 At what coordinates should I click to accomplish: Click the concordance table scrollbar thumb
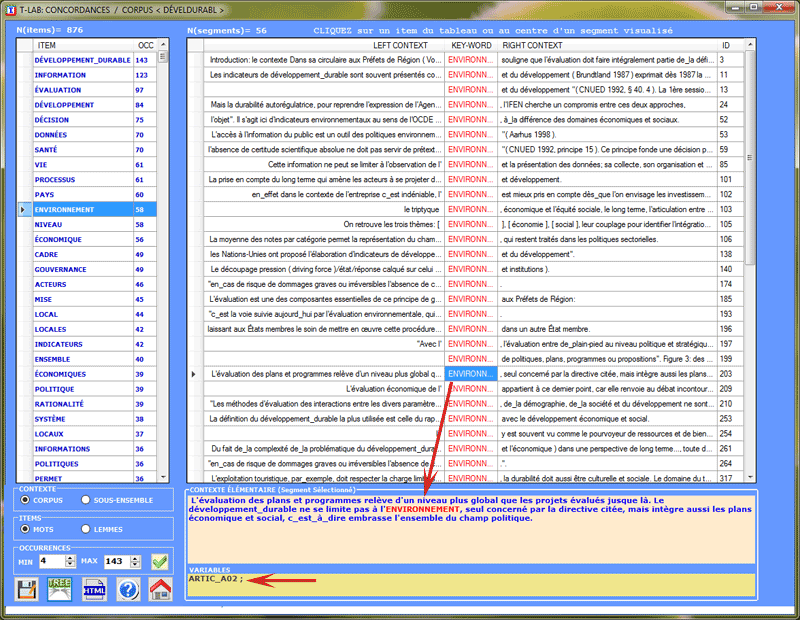750,157
